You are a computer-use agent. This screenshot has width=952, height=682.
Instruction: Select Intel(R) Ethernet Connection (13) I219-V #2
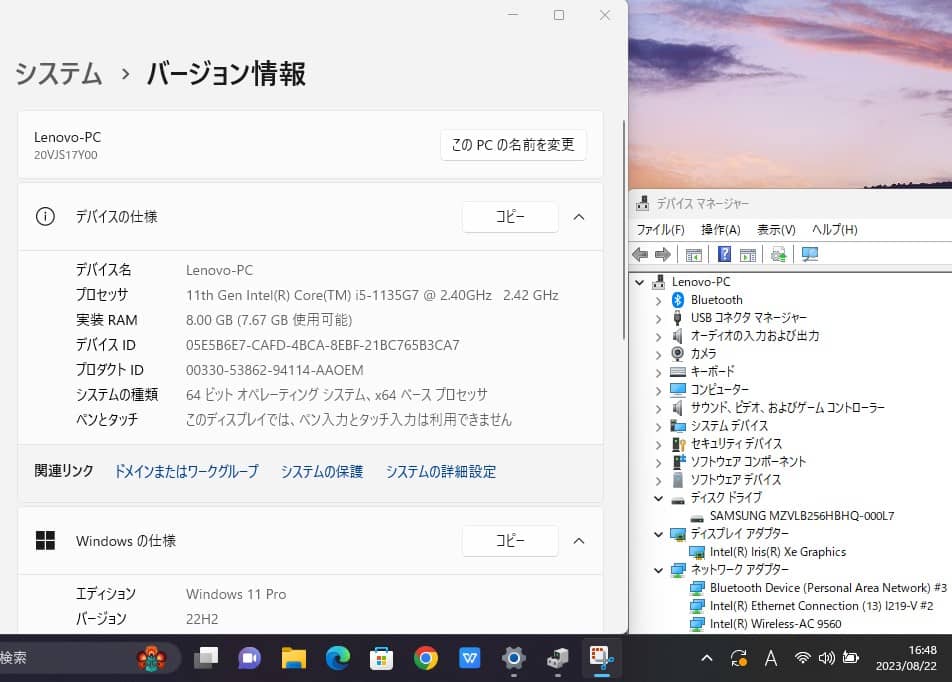(821, 605)
